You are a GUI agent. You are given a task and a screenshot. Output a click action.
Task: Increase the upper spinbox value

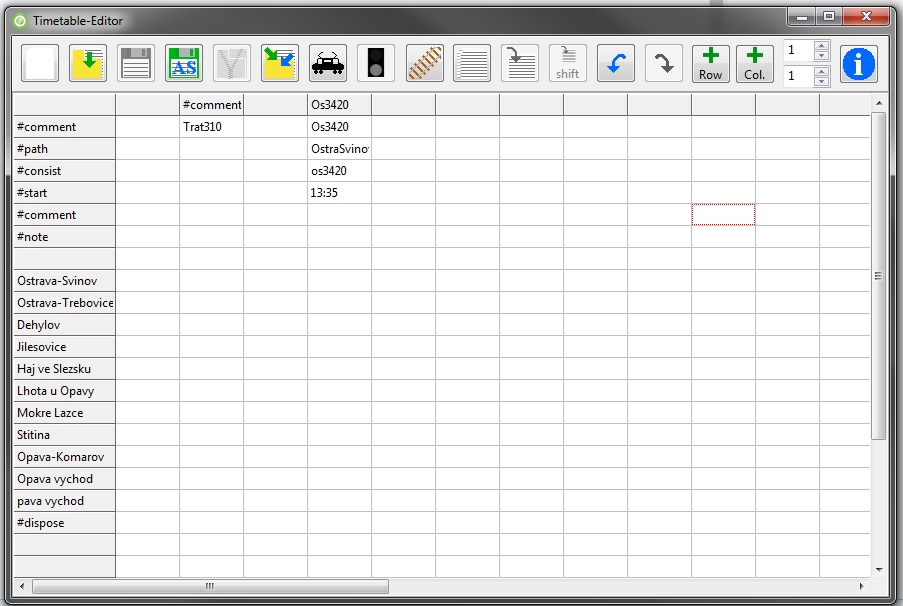[821, 45]
